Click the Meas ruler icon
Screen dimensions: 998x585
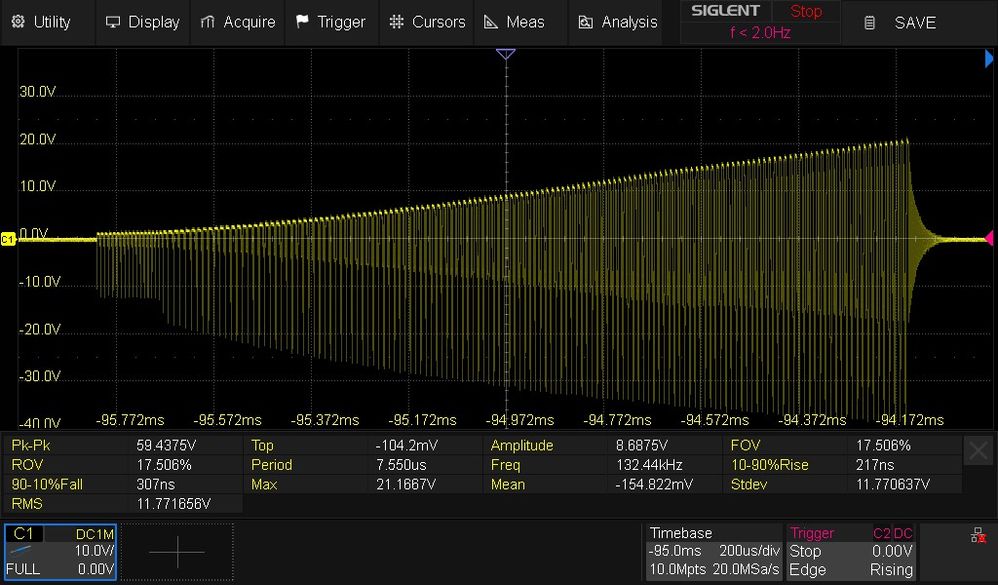point(491,22)
